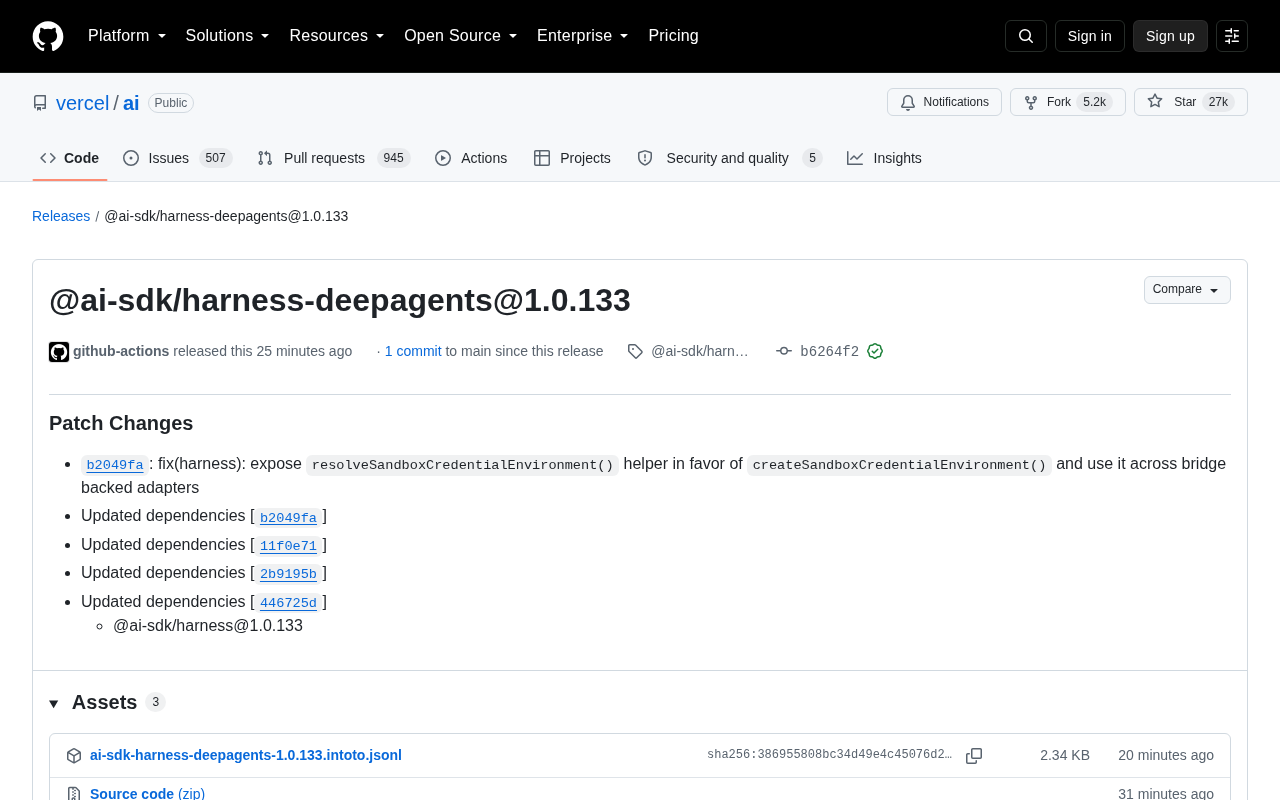The height and width of the screenshot is (800, 1280).
Task: Click the Sign up button
Action: [1170, 36]
